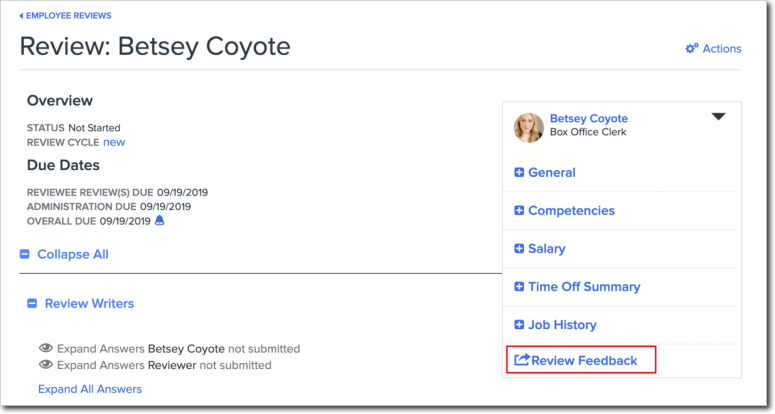
Task: Click the Review Feedback share icon
Action: 521,360
